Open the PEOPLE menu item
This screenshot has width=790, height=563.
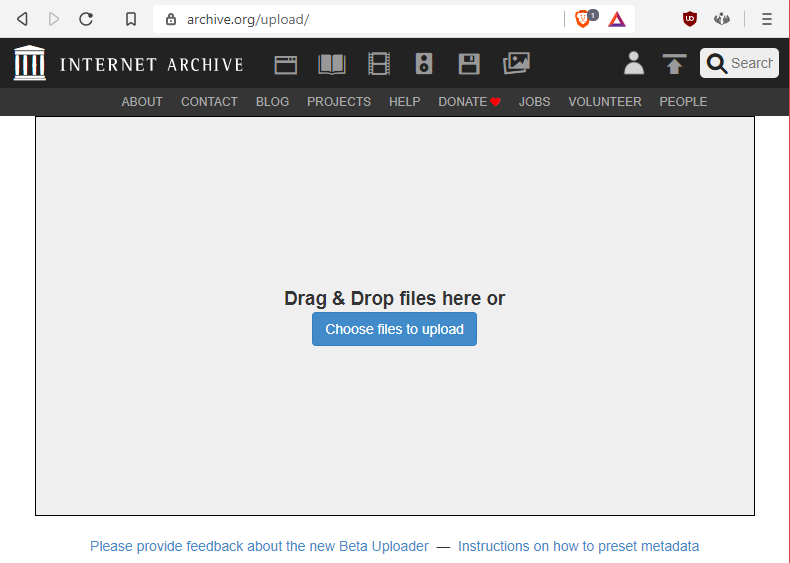click(683, 102)
